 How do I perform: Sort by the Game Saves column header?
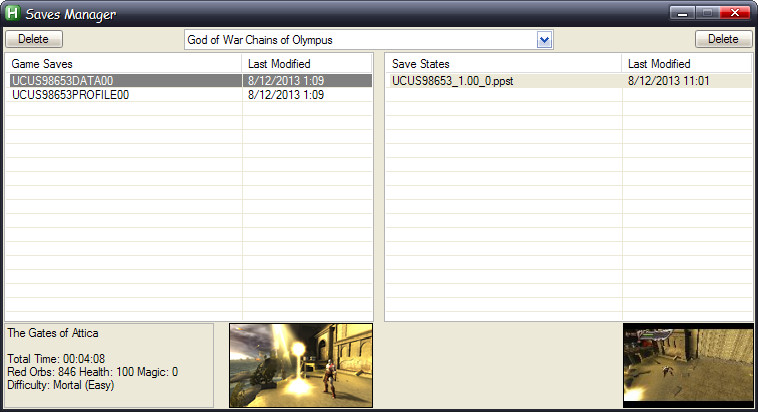123,64
